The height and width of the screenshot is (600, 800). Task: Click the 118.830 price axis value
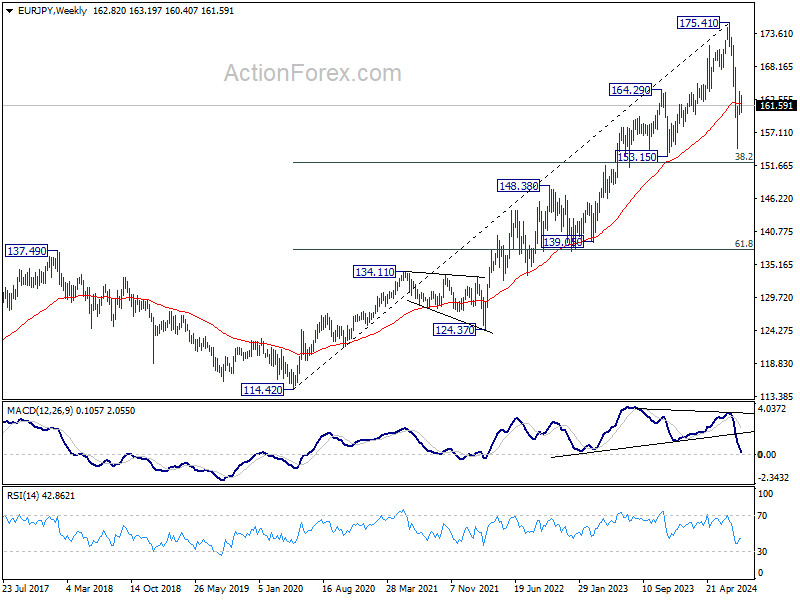pyautogui.click(x=777, y=364)
